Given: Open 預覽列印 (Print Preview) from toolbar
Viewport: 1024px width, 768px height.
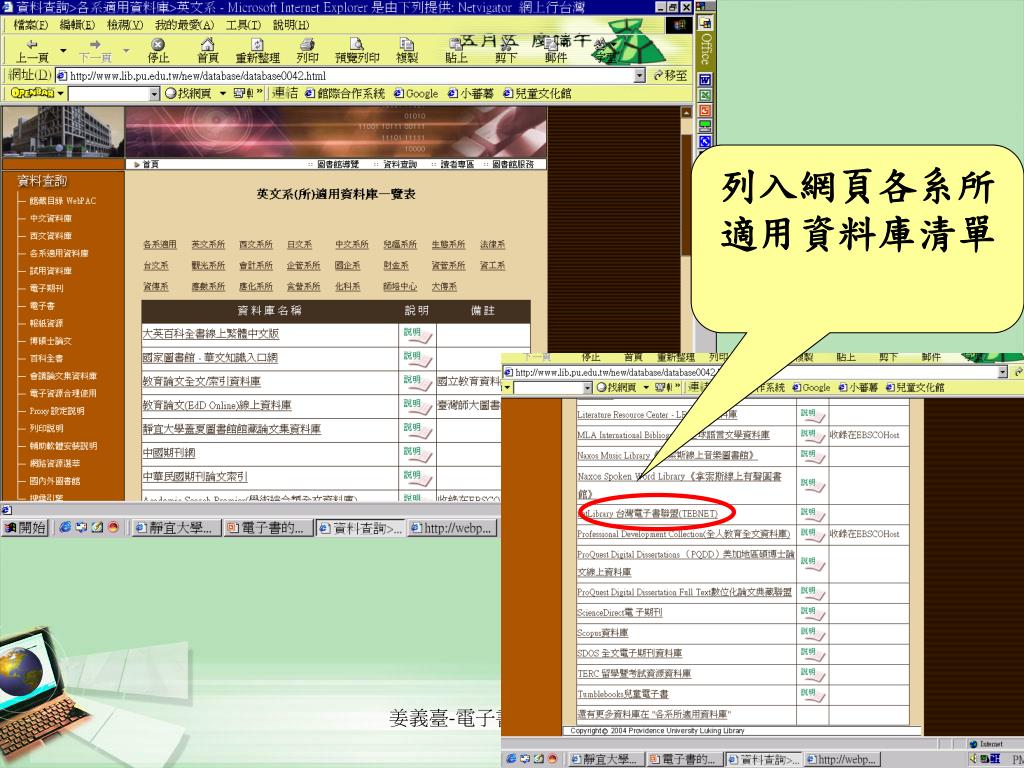Looking at the screenshot, I should coord(357,50).
